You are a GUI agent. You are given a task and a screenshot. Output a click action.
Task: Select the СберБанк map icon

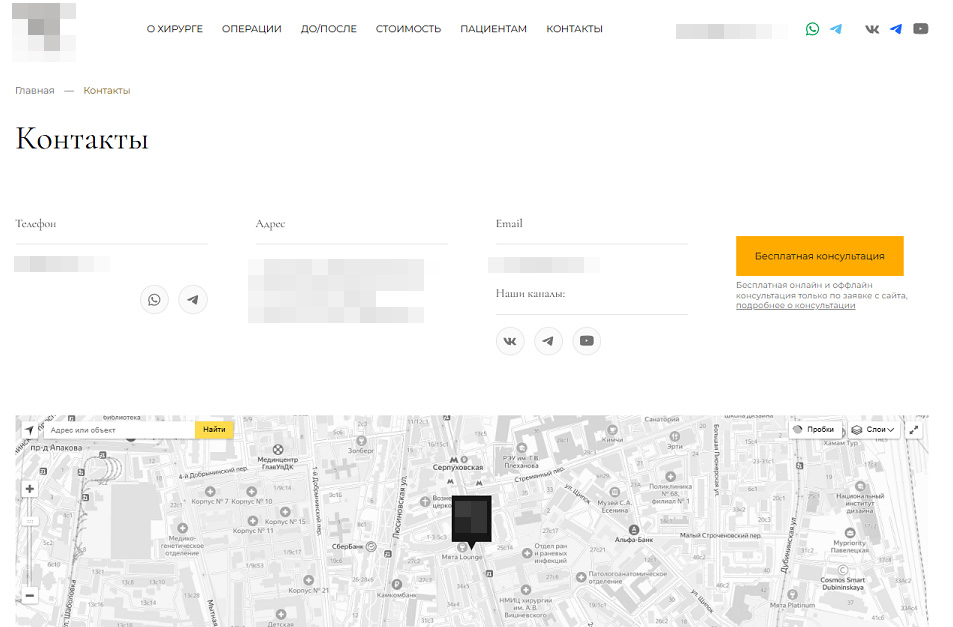371,546
